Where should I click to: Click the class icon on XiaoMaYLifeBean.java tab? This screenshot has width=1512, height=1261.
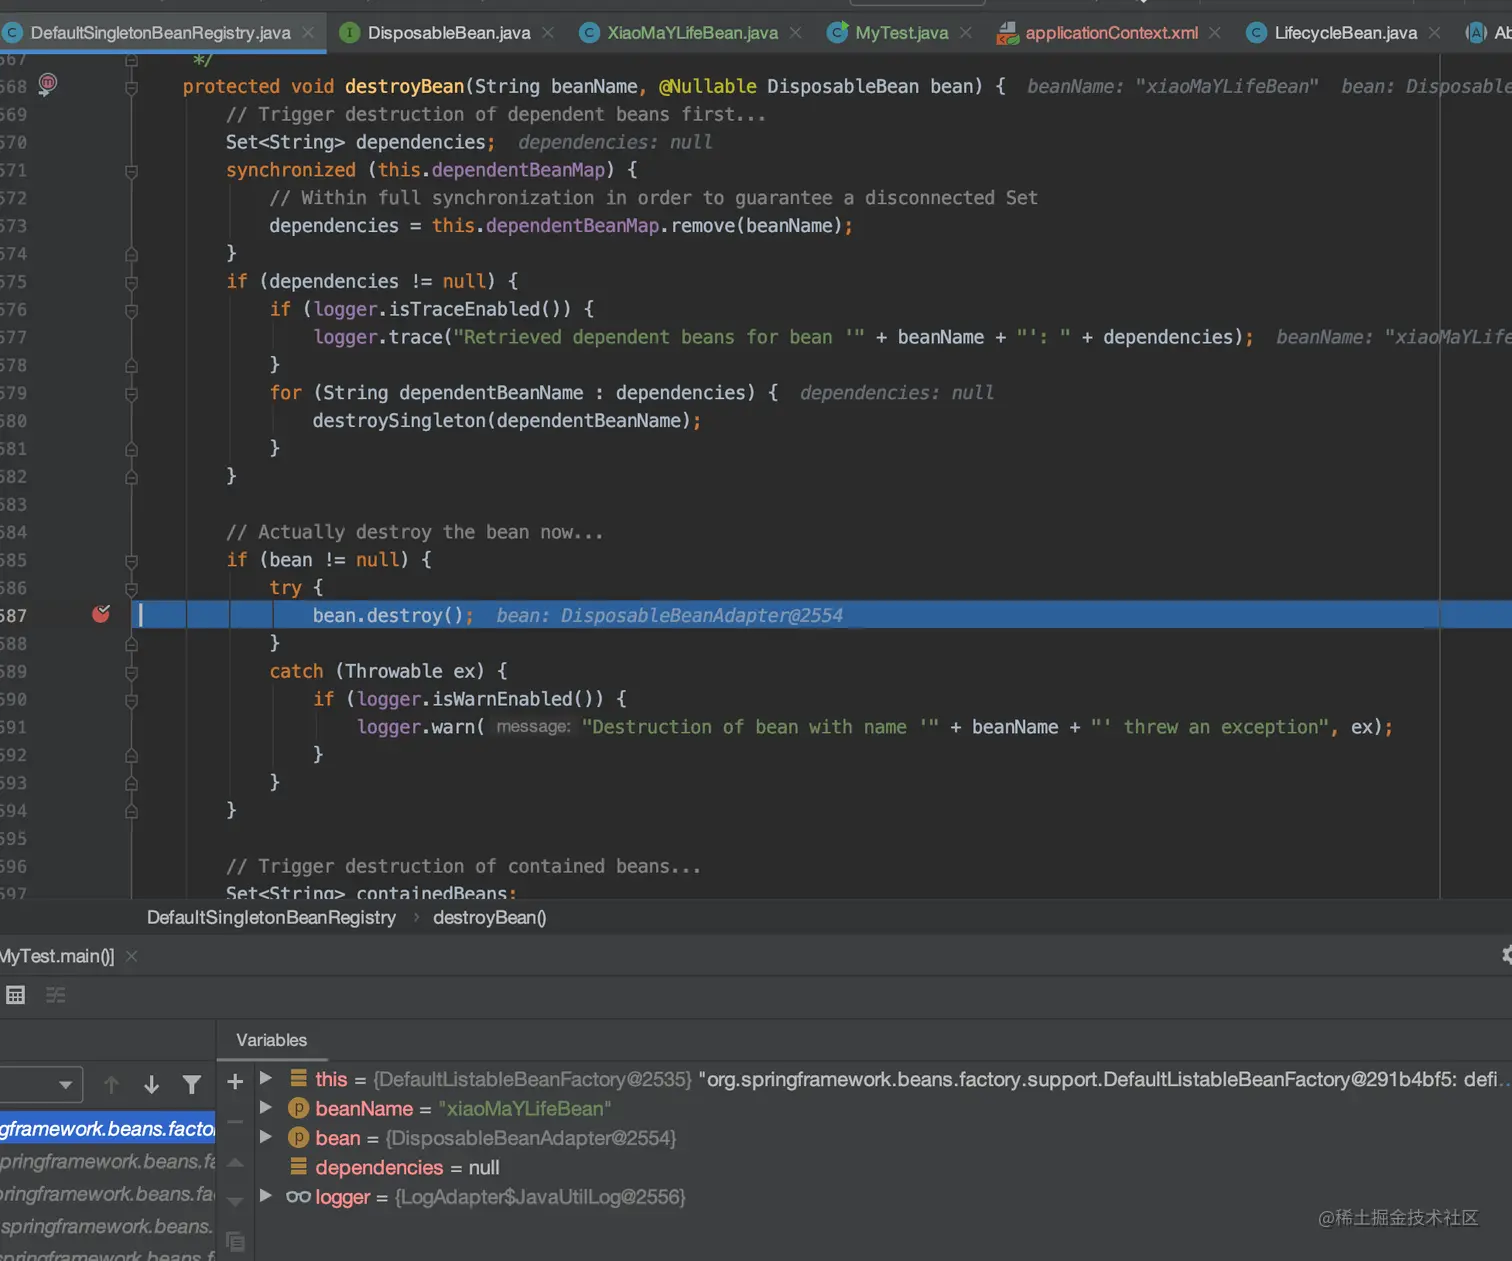(x=589, y=33)
